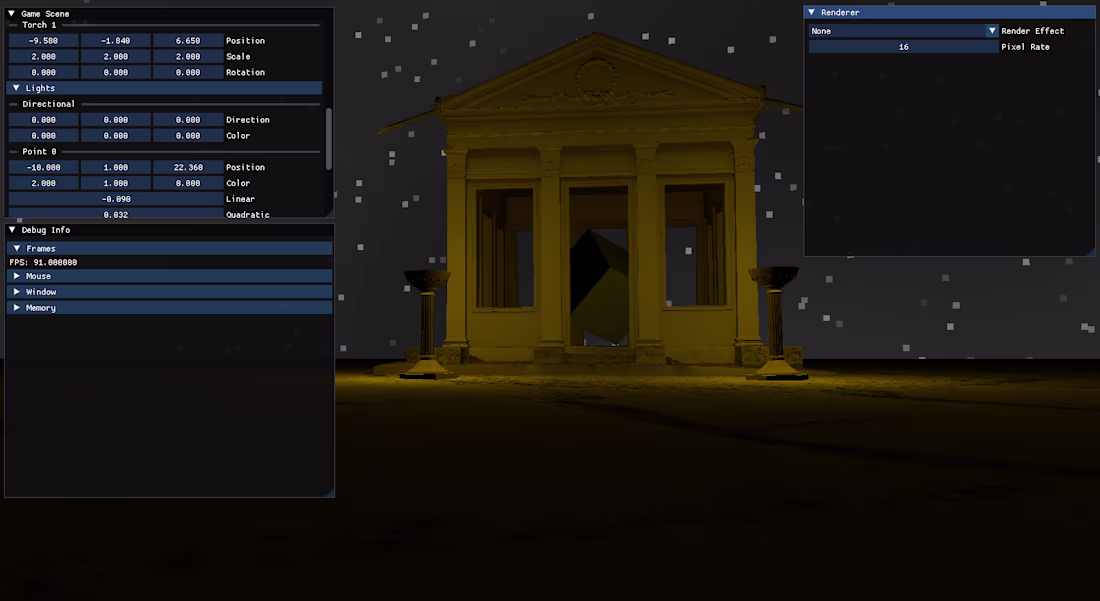Click the Quadratic attenuation value field
1100x601 pixels.
pyautogui.click(x=115, y=214)
